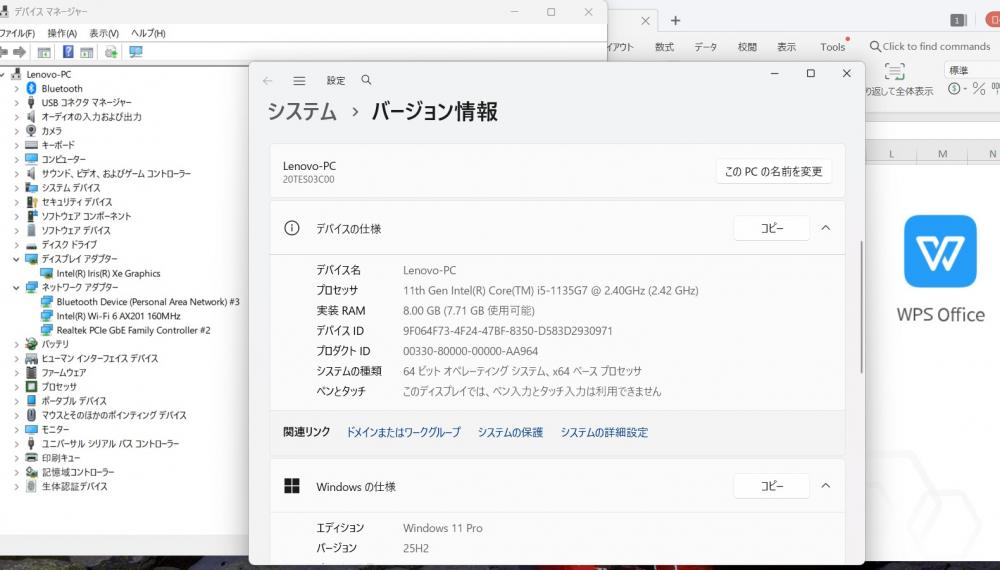The height and width of the screenshot is (570, 1000).
Task: Expand the Bluetooth tree node
Action: point(16,88)
